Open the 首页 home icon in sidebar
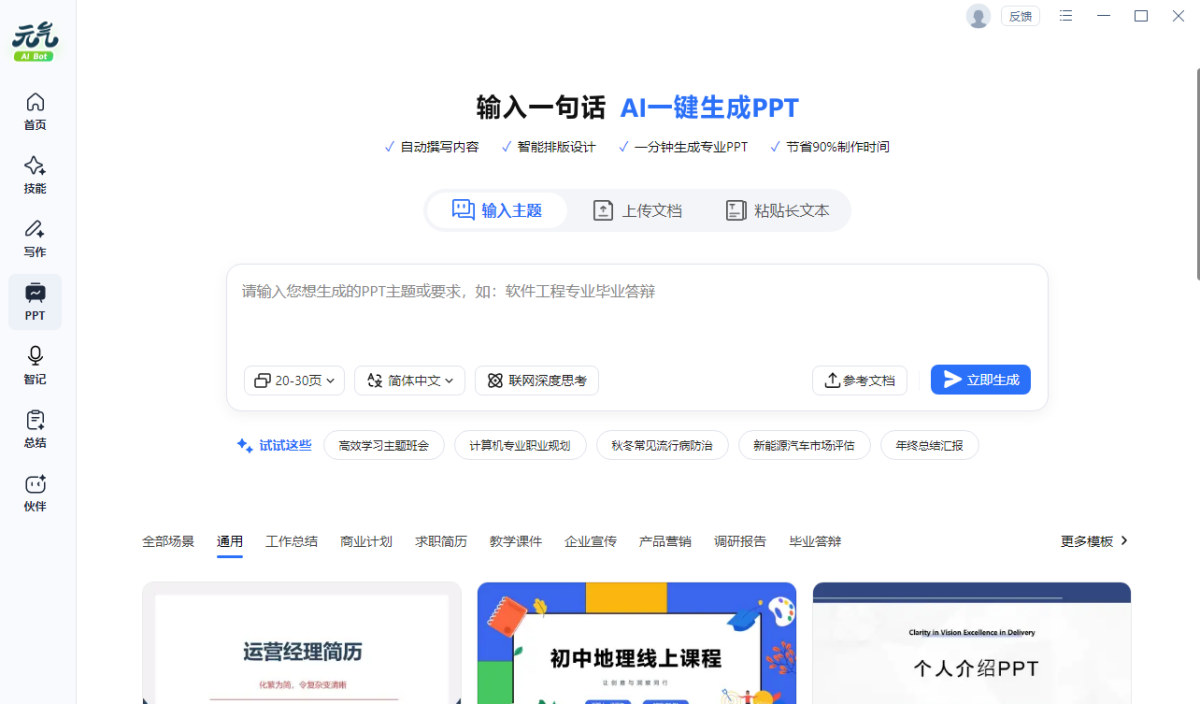 pos(35,111)
